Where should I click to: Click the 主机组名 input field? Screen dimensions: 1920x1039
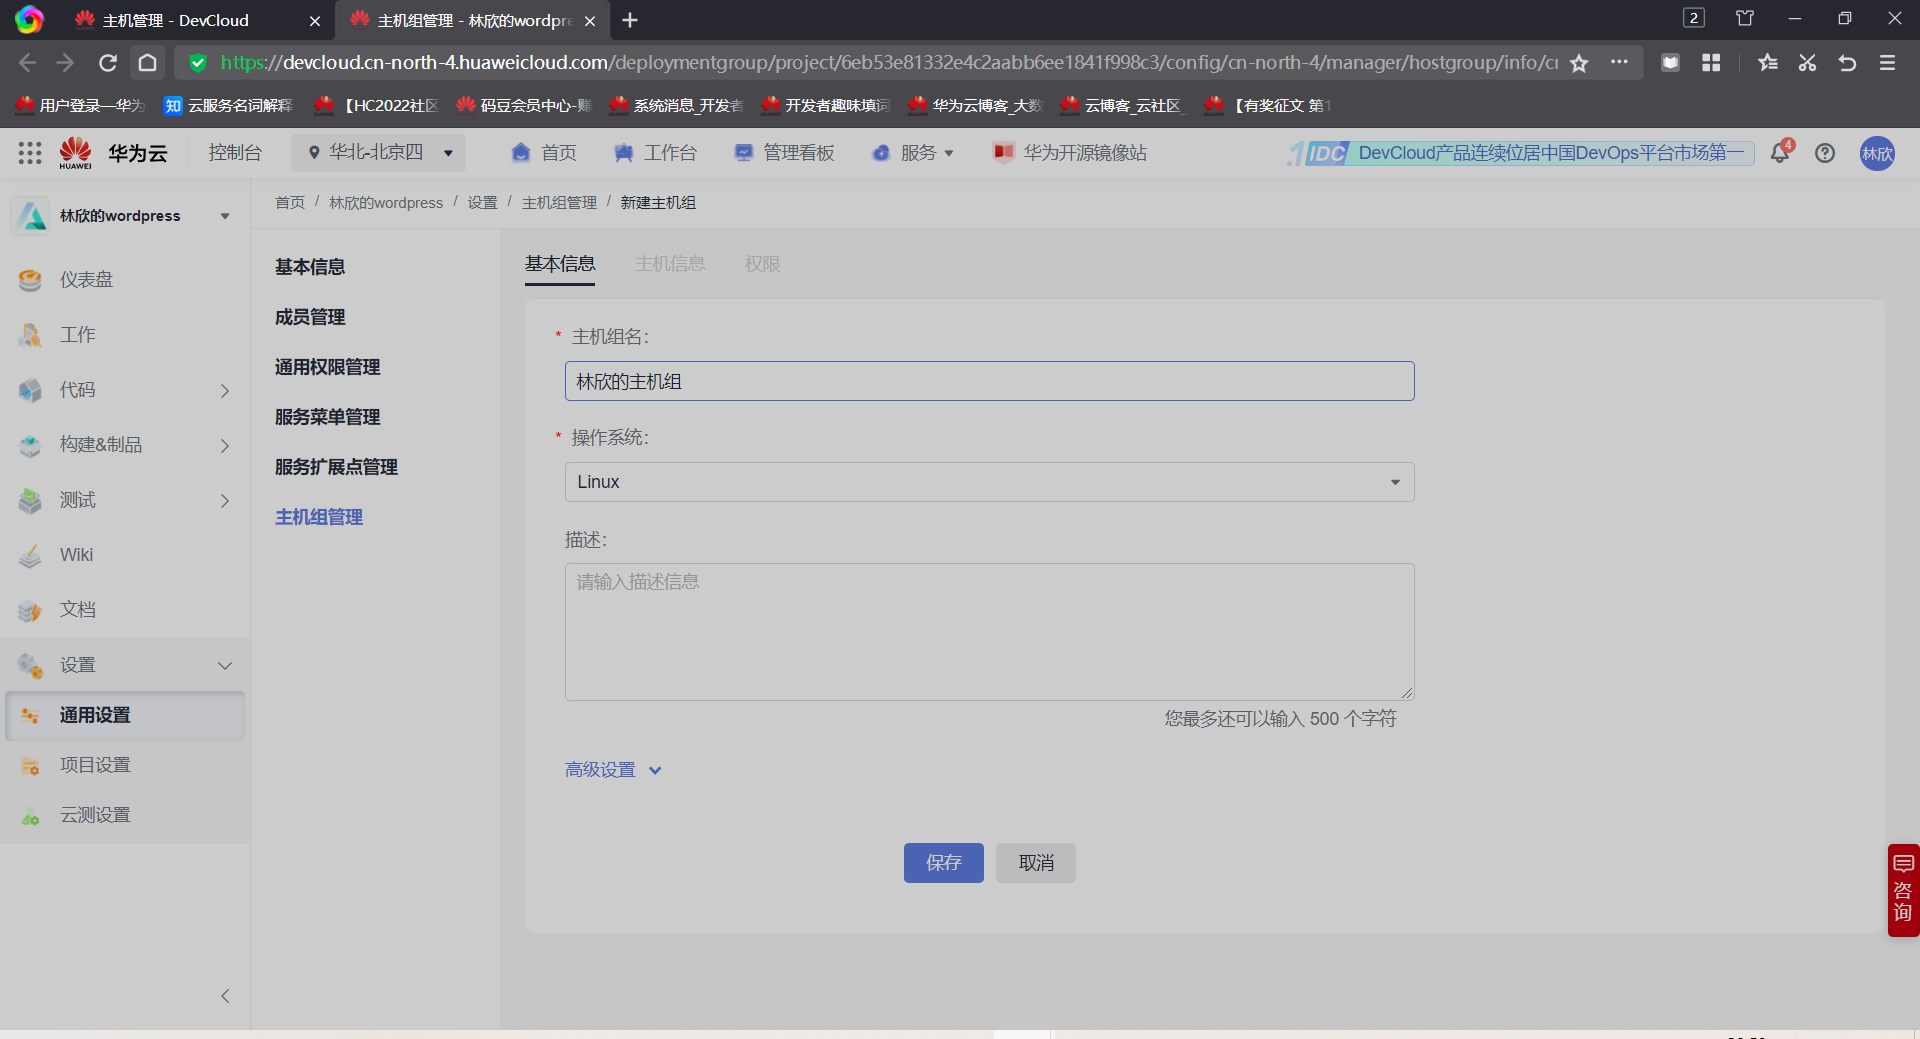tap(989, 381)
